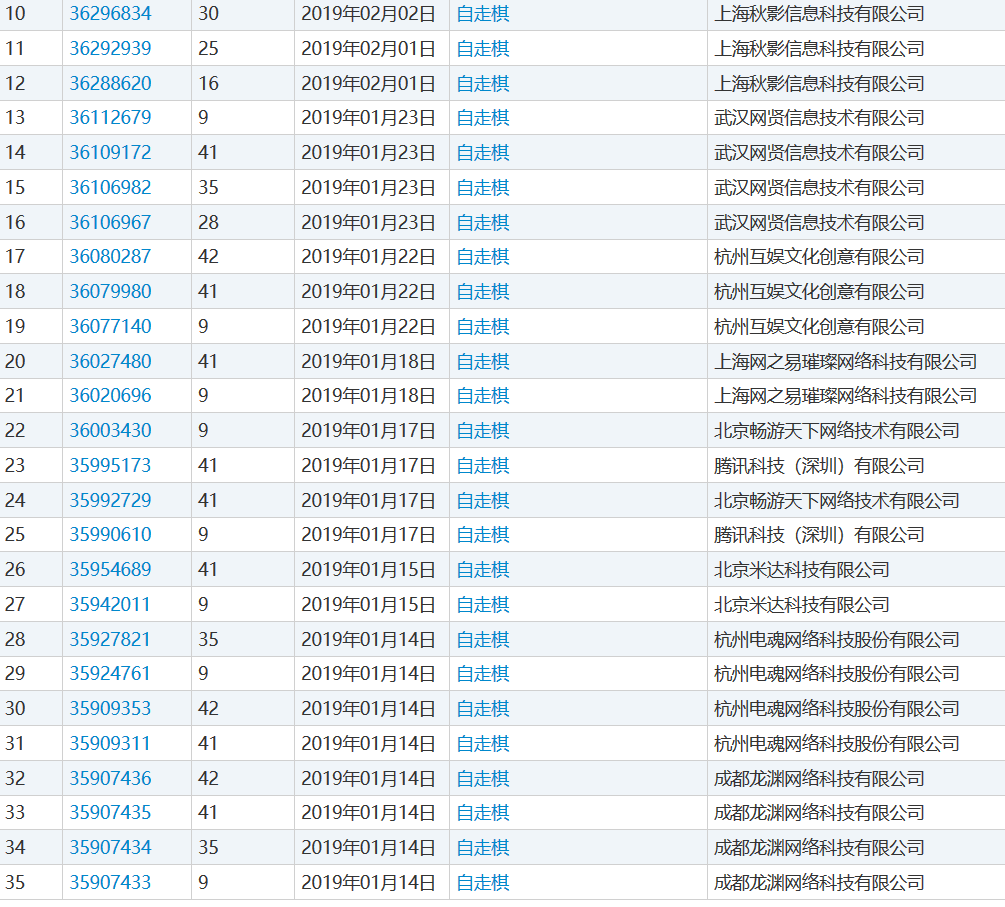Select date 2019年01月15日 in row 26
The width and height of the screenshot is (1005, 907).
(369, 569)
